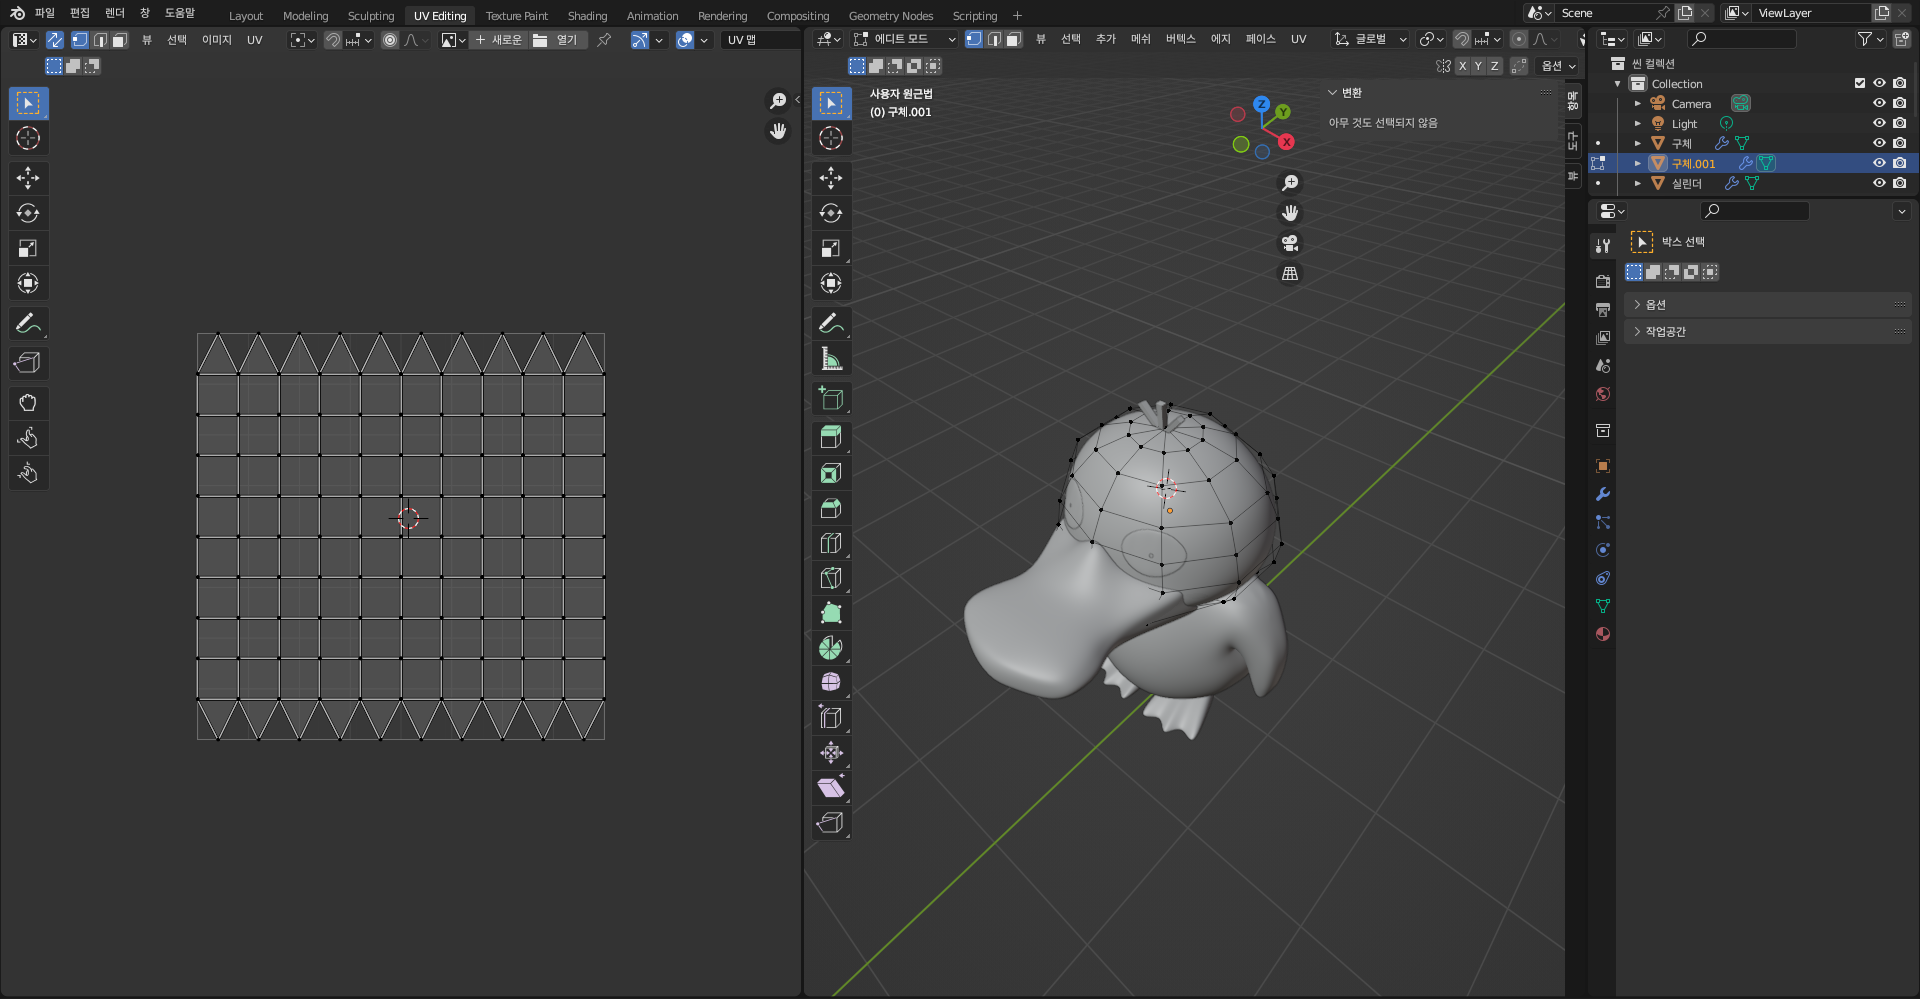Select the Move tool in UV editor
The width and height of the screenshot is (1920, 999).
pyautogui.click(x=28, y=178)
